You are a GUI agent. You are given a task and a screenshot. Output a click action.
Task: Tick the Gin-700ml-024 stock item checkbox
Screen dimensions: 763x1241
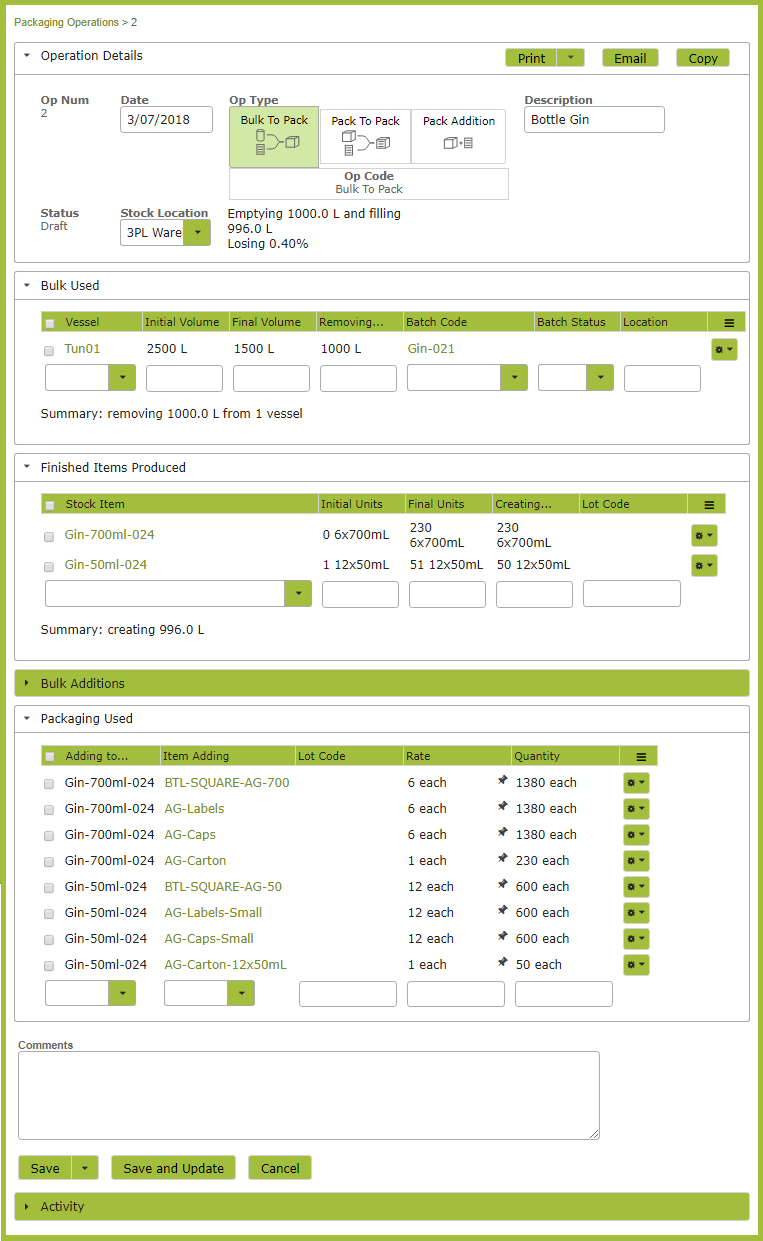coord(49,537)
